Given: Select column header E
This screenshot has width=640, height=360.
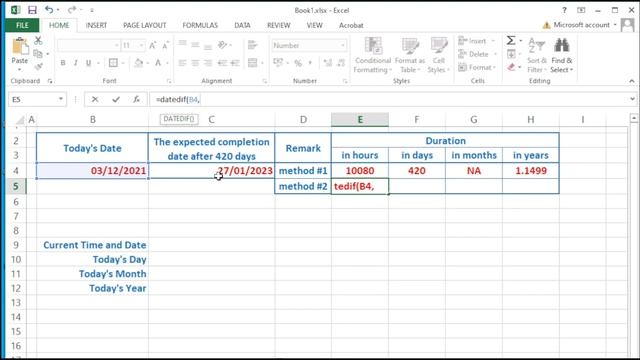Looking at the screenshot, I should coord(360,119).
